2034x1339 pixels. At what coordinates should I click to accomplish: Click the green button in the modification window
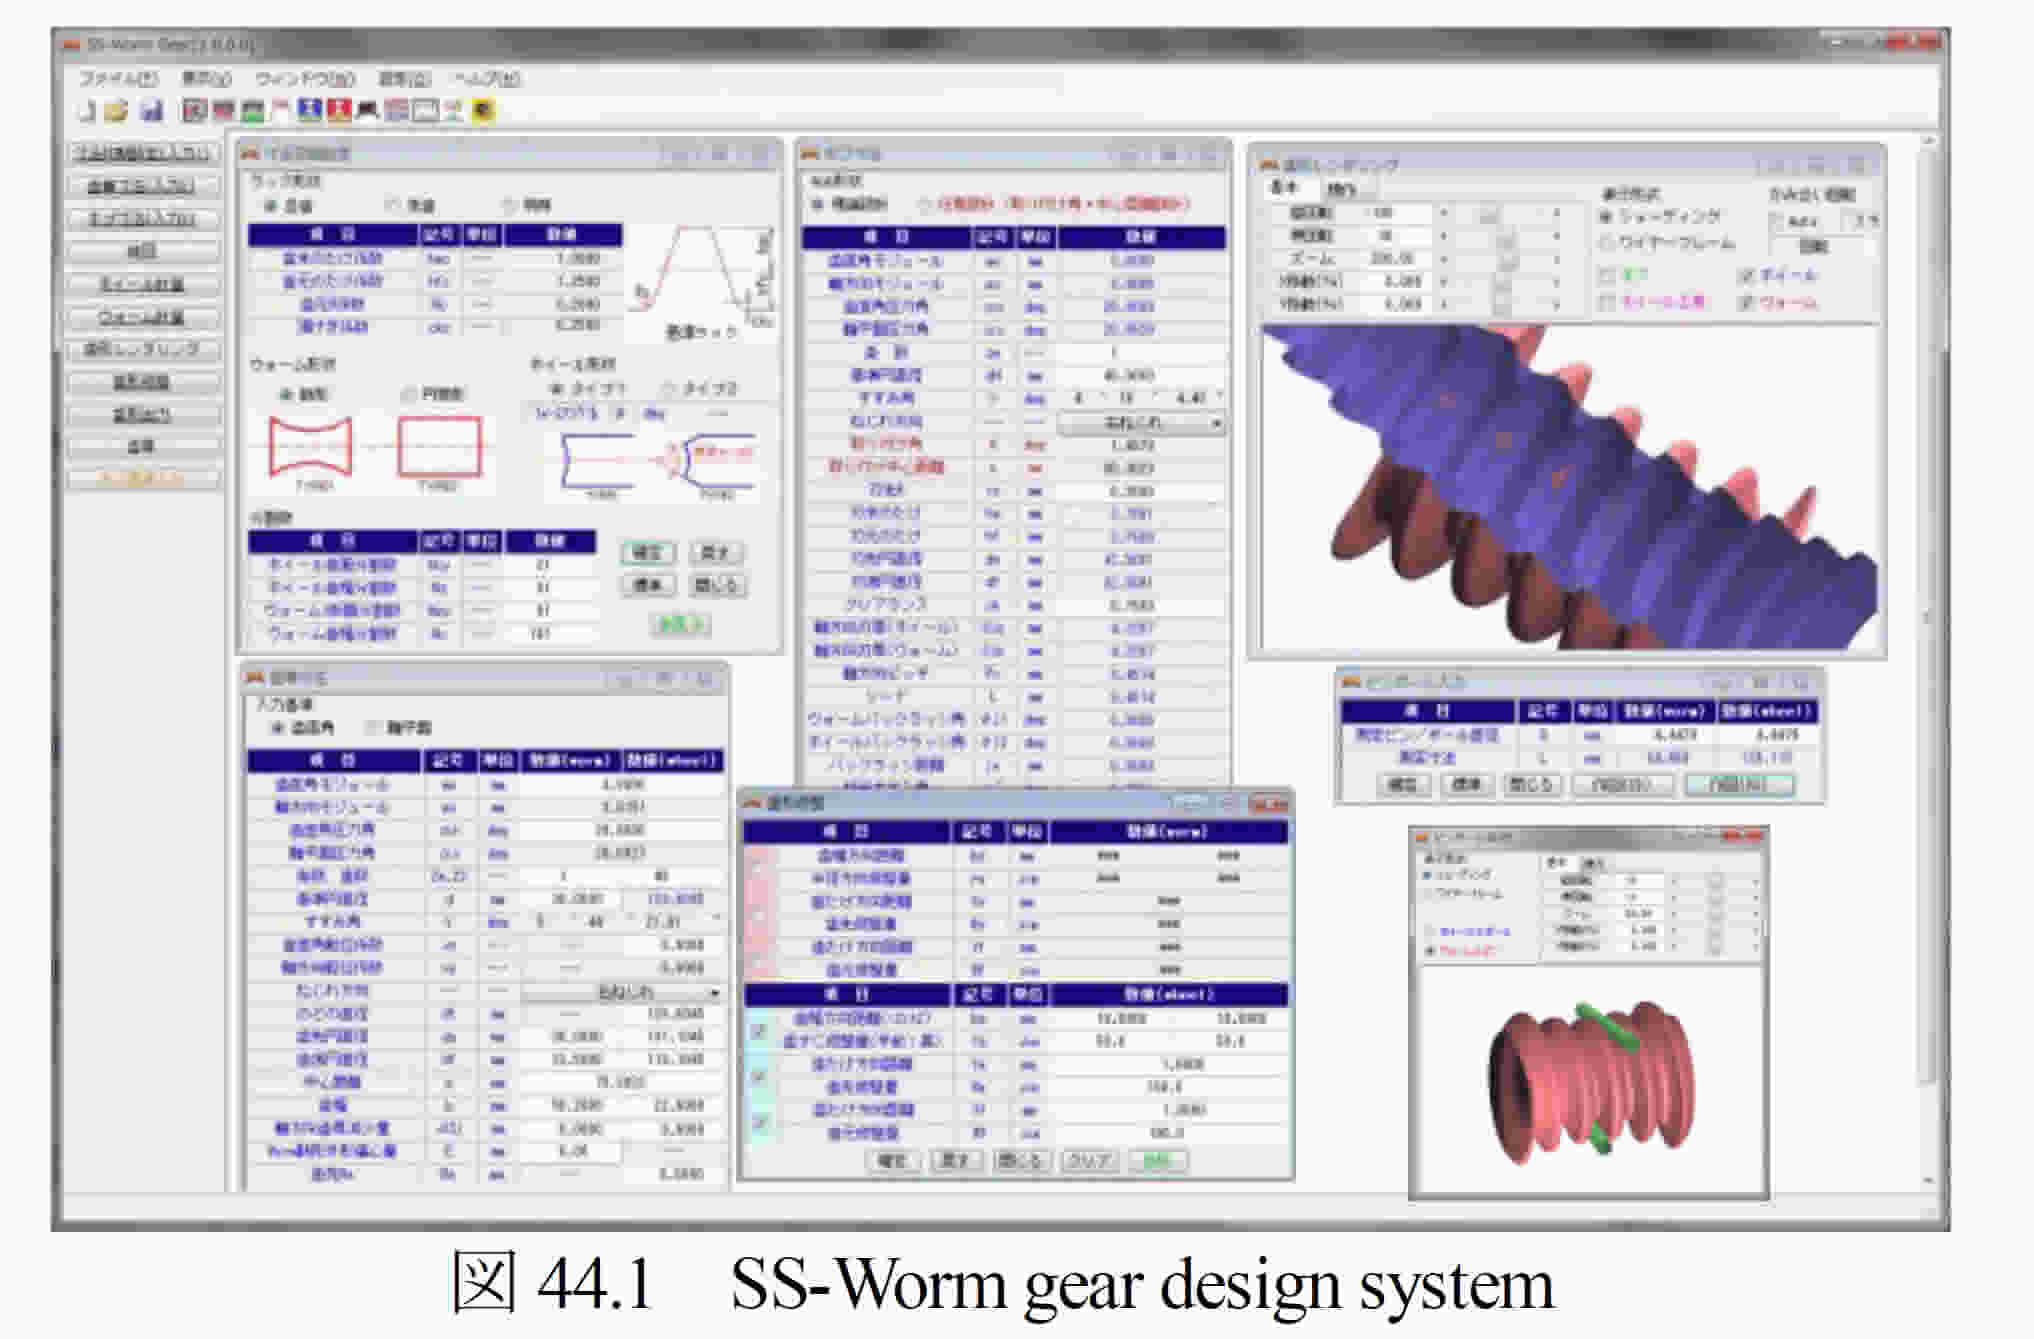click(x=1158, y=1160)
